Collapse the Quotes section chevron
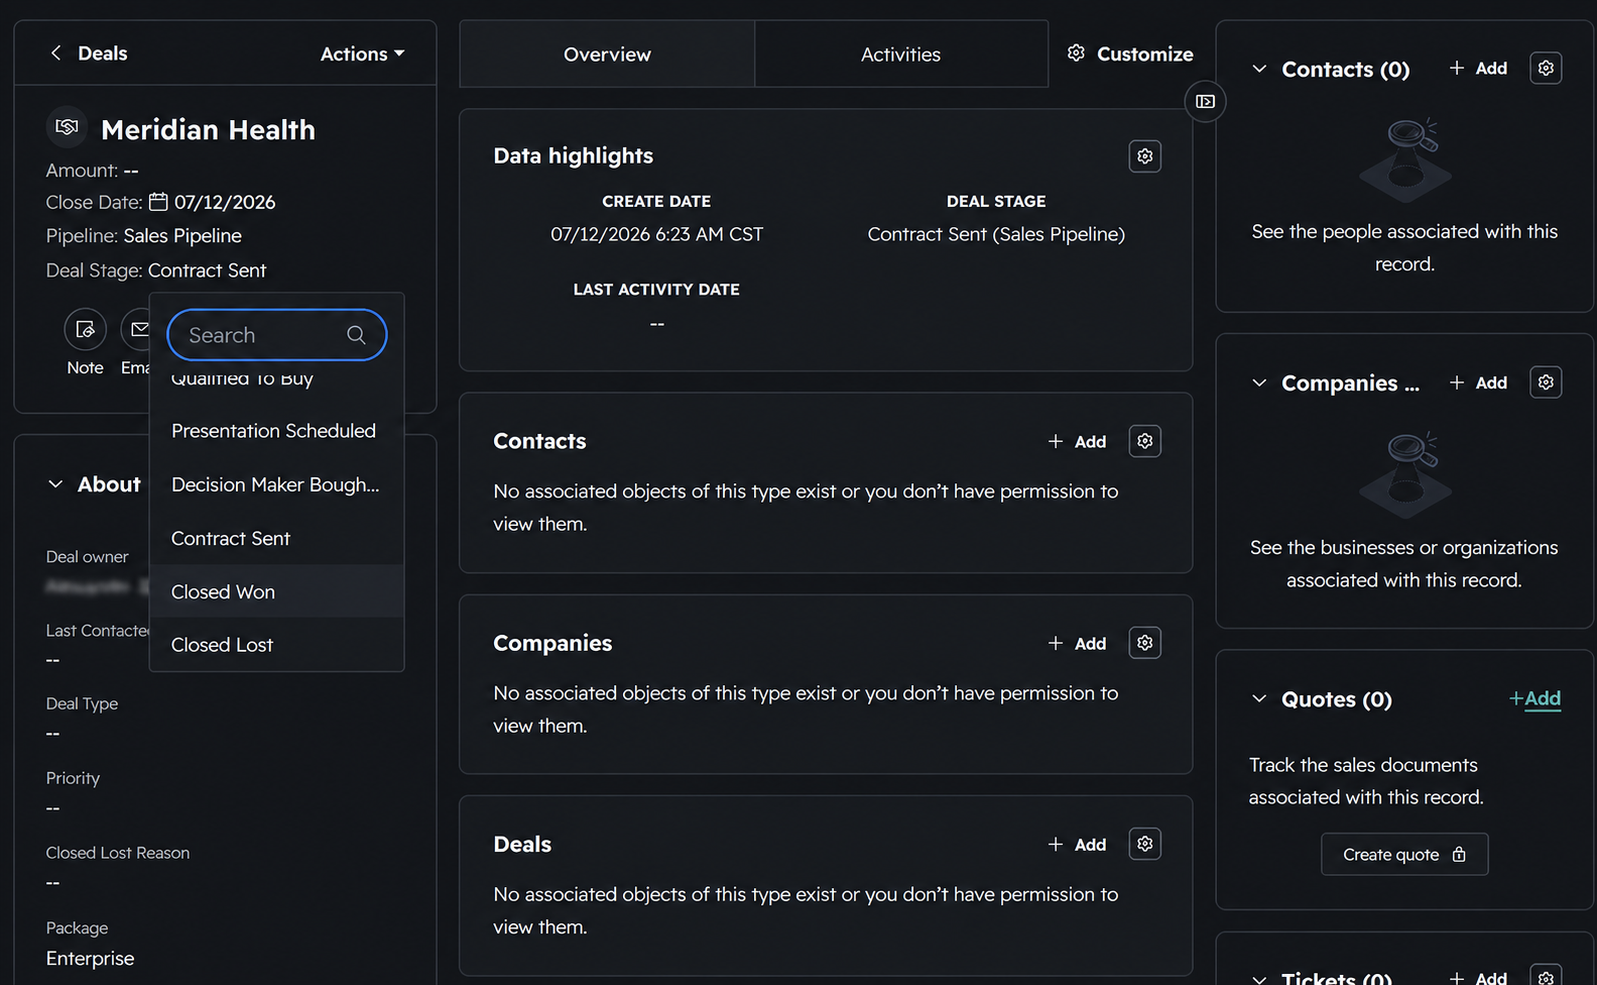The width and height of the screenshot is (1597, 985). point(1259,699)
